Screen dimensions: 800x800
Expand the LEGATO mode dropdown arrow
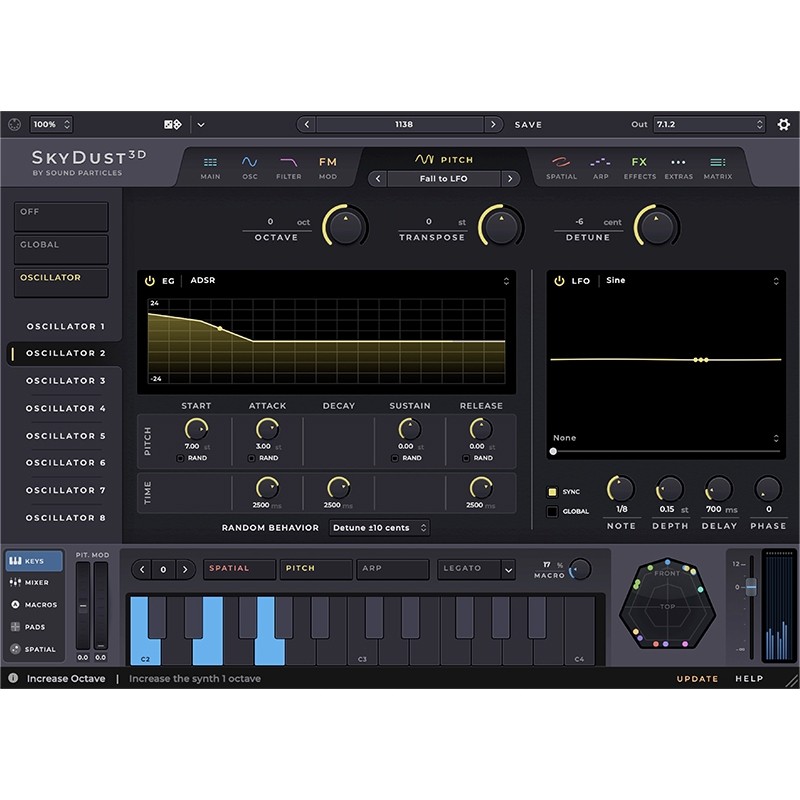click(x=508, y=570)
